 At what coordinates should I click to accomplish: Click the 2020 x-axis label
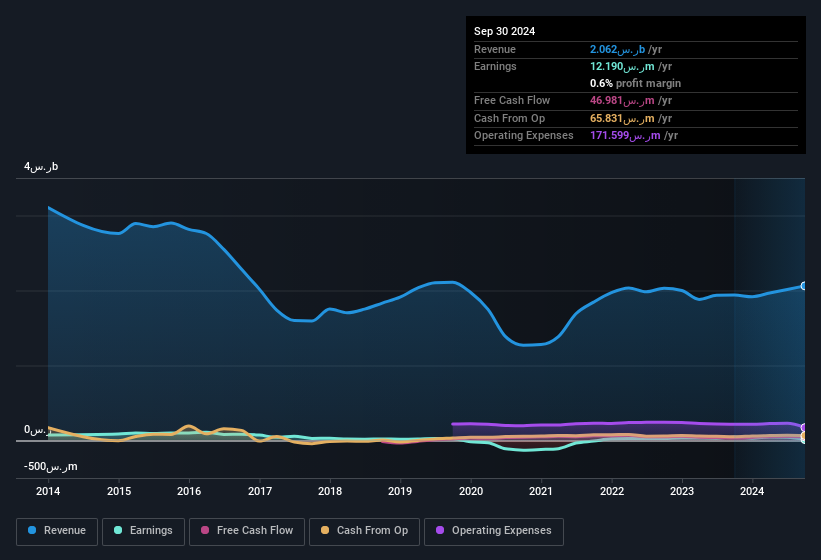coord(471,491)
